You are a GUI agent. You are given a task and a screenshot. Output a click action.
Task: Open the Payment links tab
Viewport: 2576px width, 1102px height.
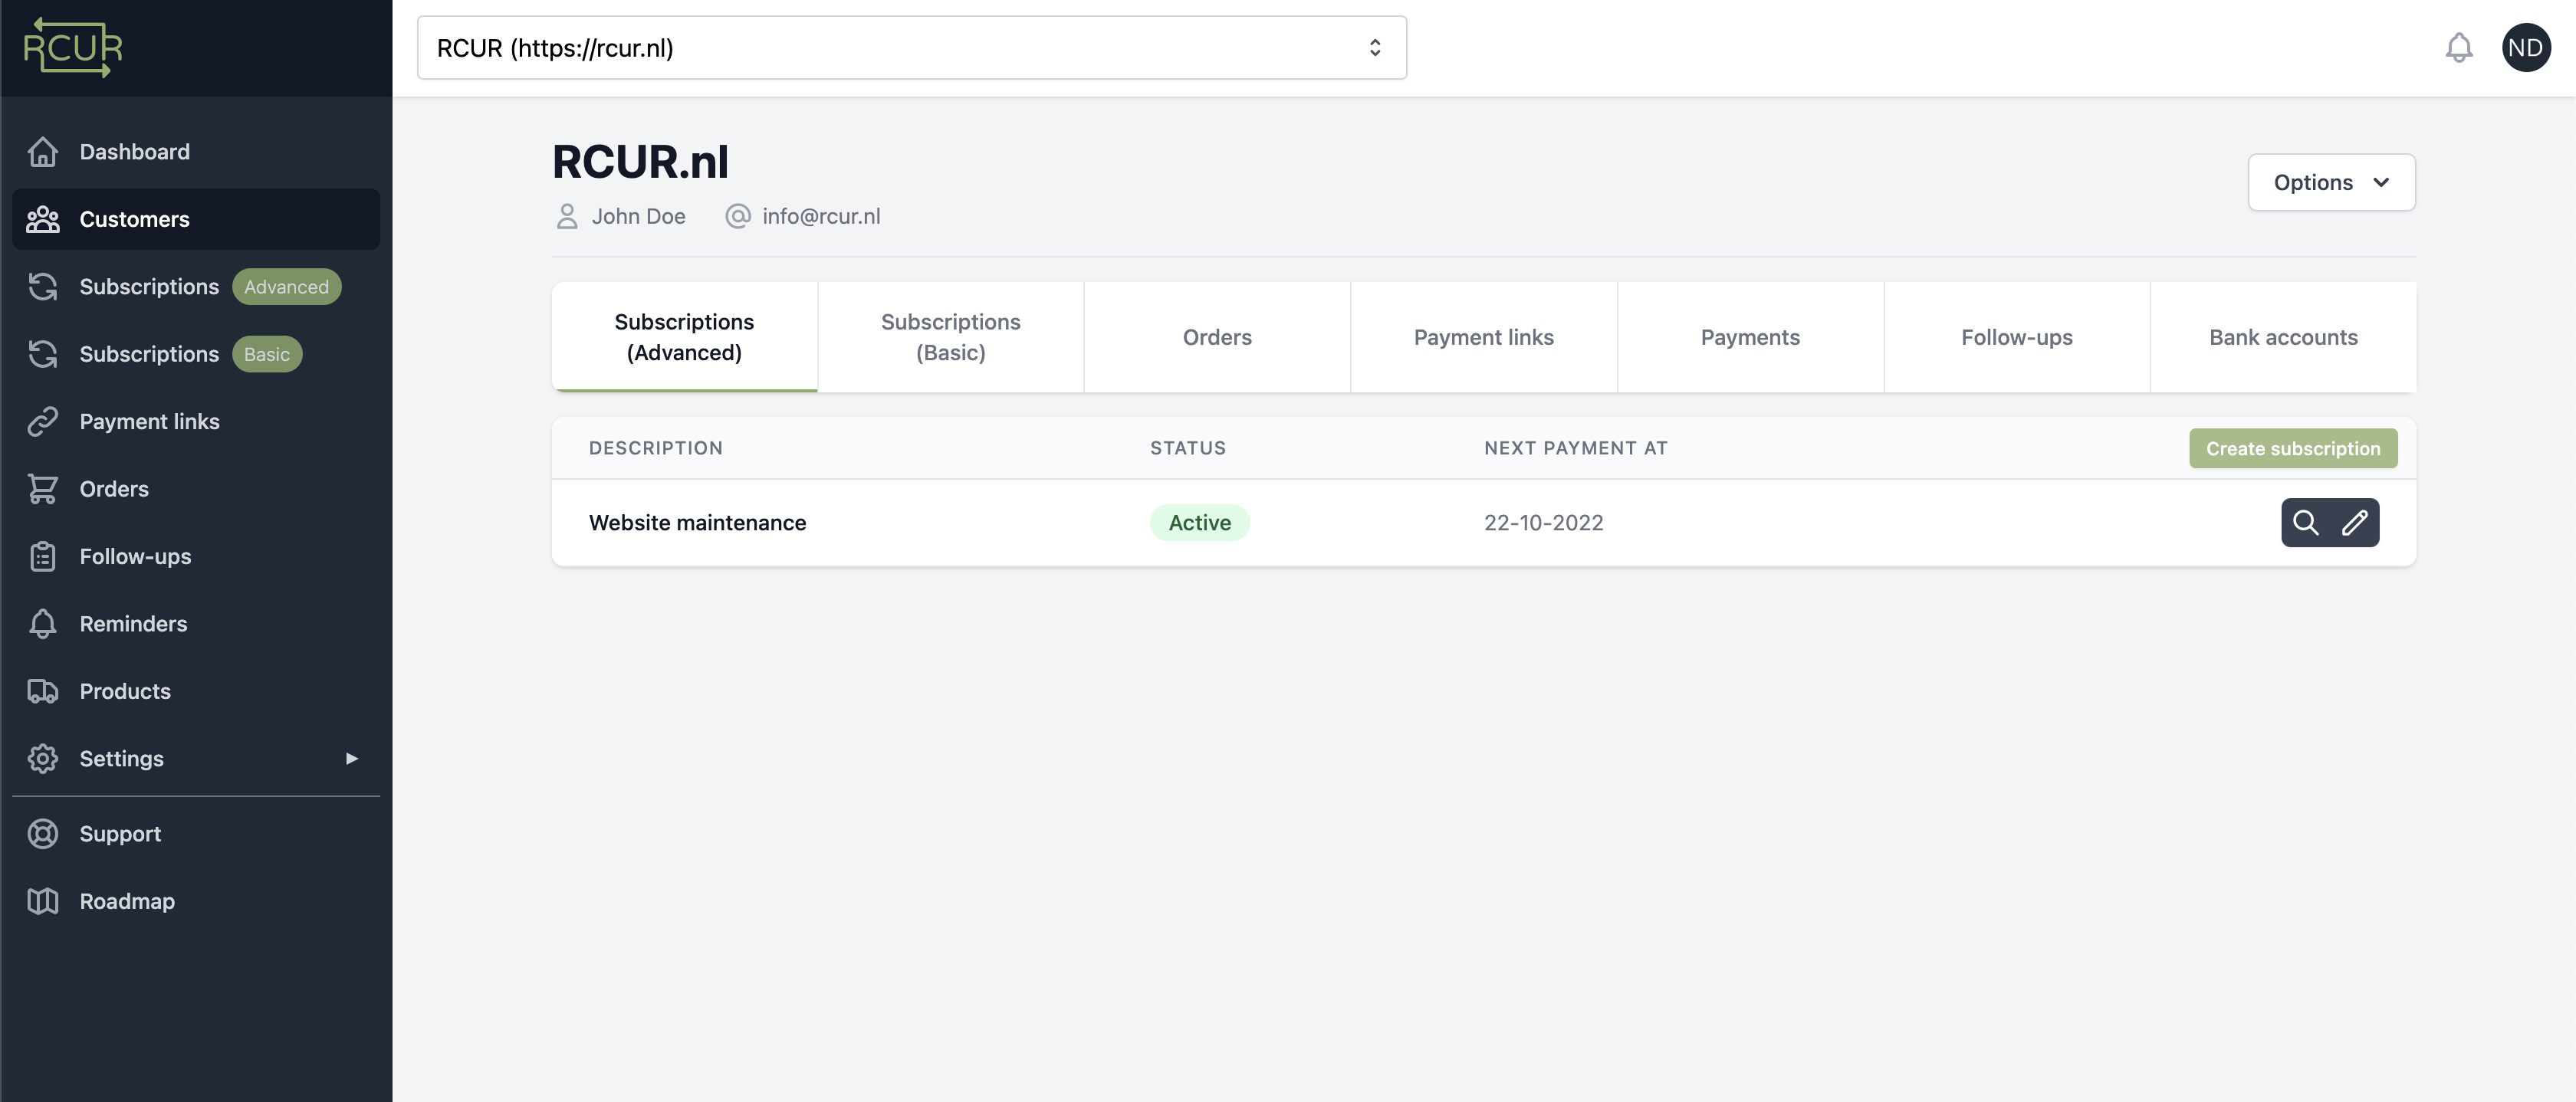click(1484, 337)
